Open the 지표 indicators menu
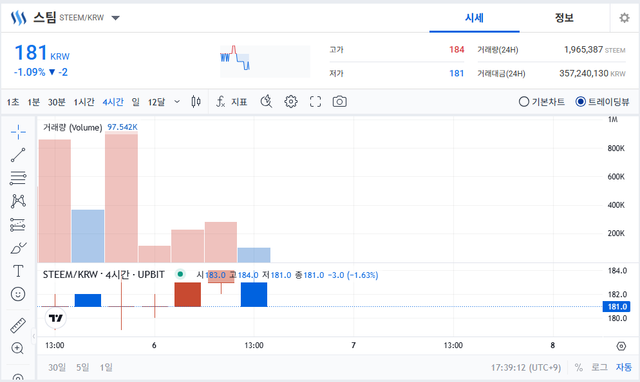640x382 pixels. tap(232, 102)
